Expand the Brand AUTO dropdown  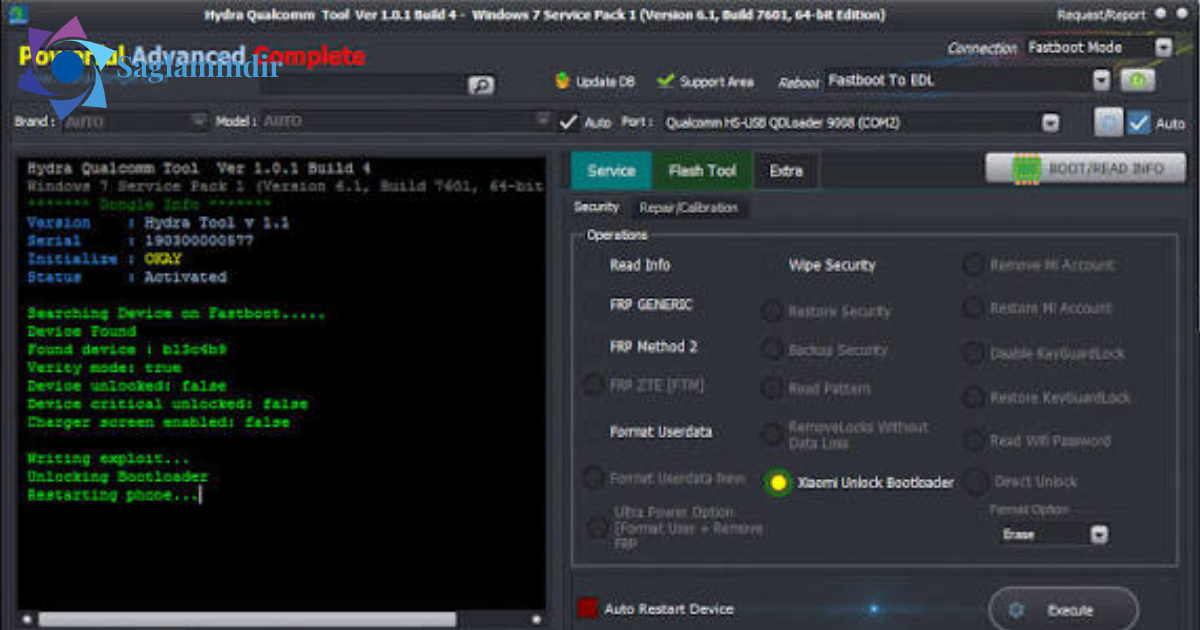tap(198, 122)
